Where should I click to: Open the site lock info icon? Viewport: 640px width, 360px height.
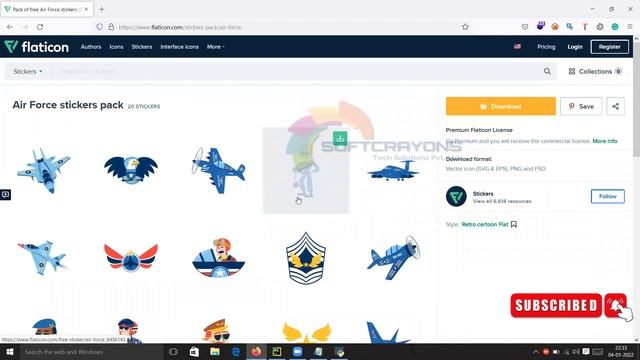pos(111,27)
